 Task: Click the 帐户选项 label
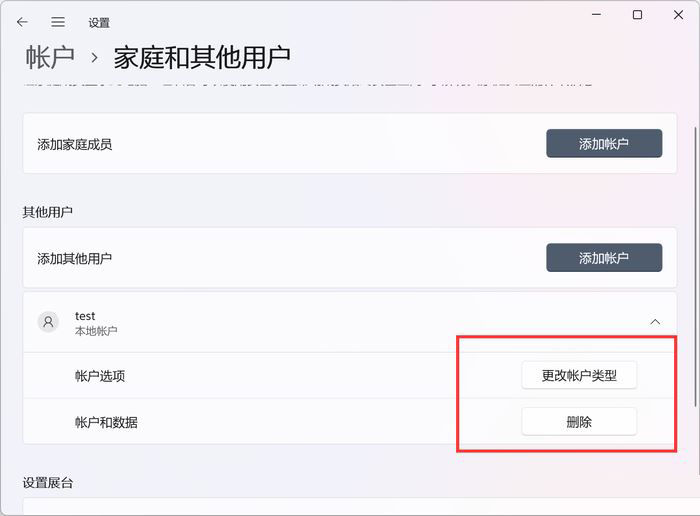(100, 376)
